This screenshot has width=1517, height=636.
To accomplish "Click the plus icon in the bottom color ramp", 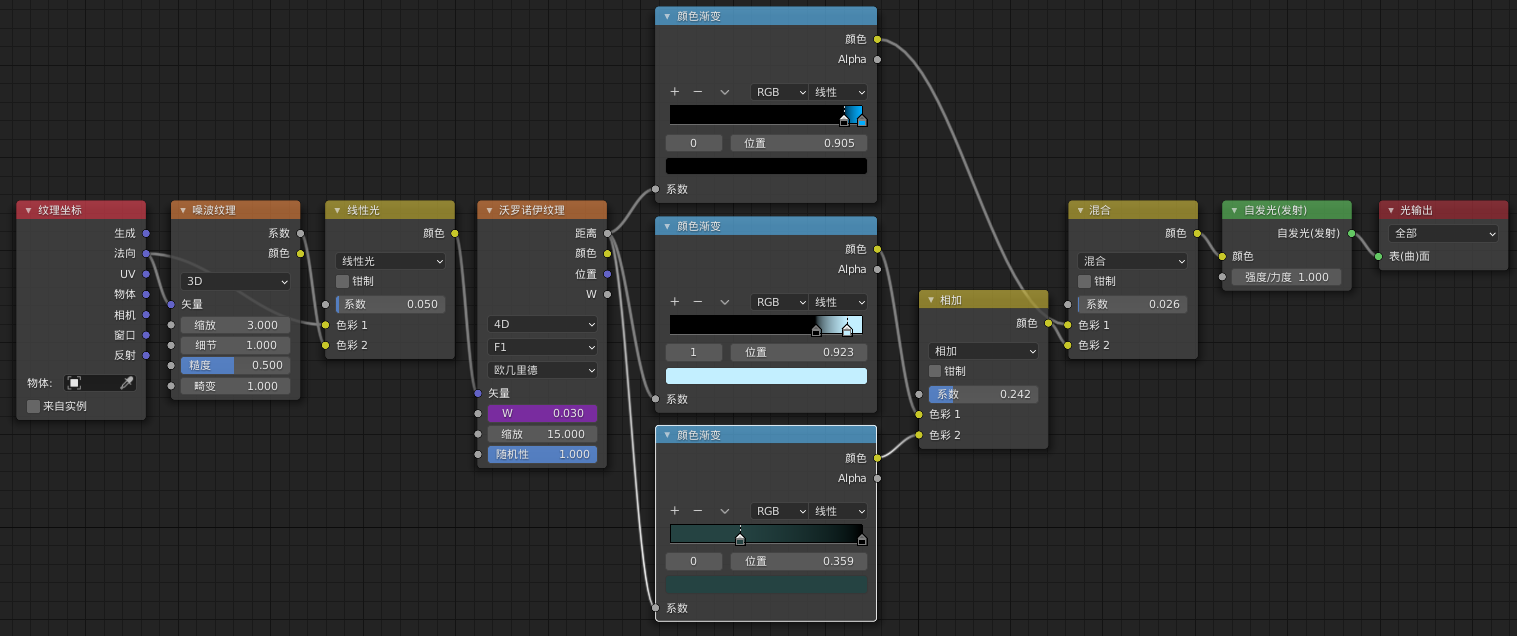I will tap(675, 511).
